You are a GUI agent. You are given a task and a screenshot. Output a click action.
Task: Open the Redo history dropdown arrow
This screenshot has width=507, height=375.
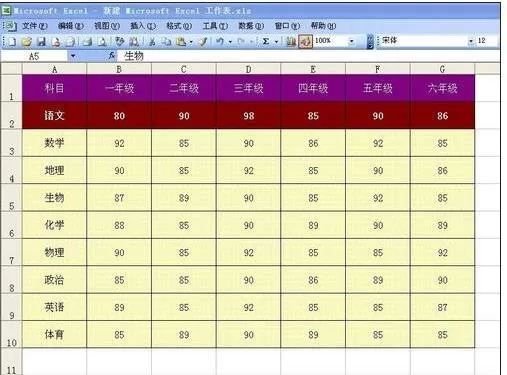tap(252, 42)
